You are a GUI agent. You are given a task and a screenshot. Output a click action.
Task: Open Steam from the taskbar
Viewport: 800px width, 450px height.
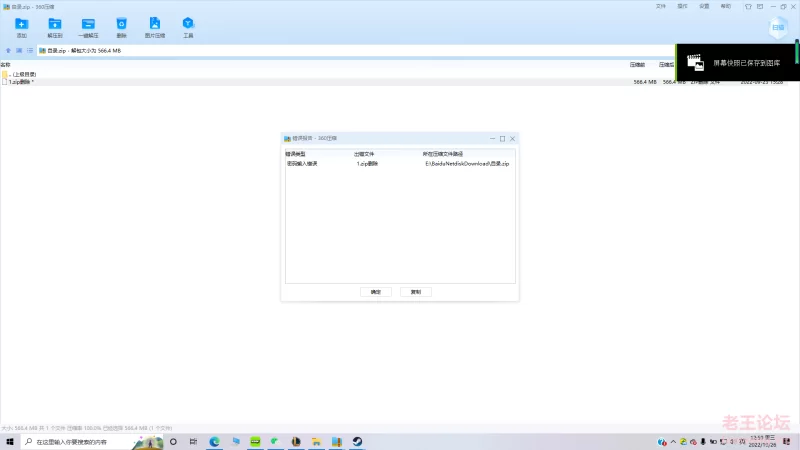point(357,441)
